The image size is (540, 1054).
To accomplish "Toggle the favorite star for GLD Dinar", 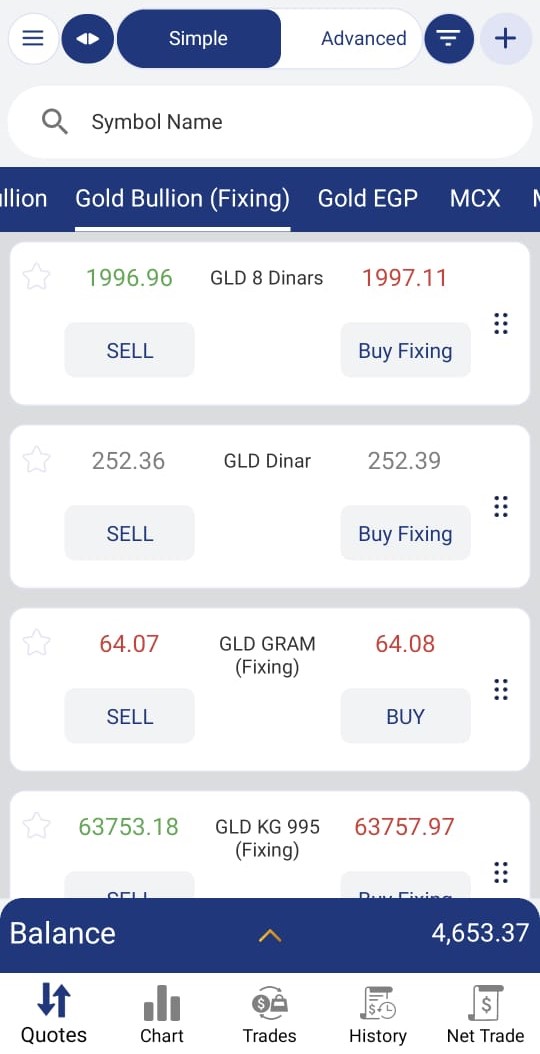I will tap(36, 460).
